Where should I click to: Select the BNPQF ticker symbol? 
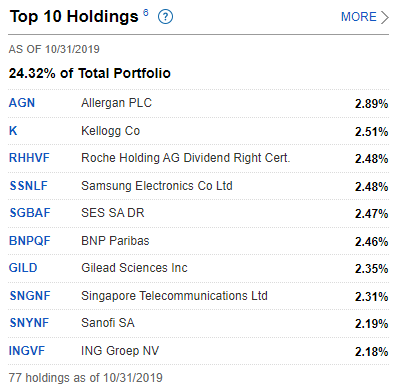(x=29, y=241)
